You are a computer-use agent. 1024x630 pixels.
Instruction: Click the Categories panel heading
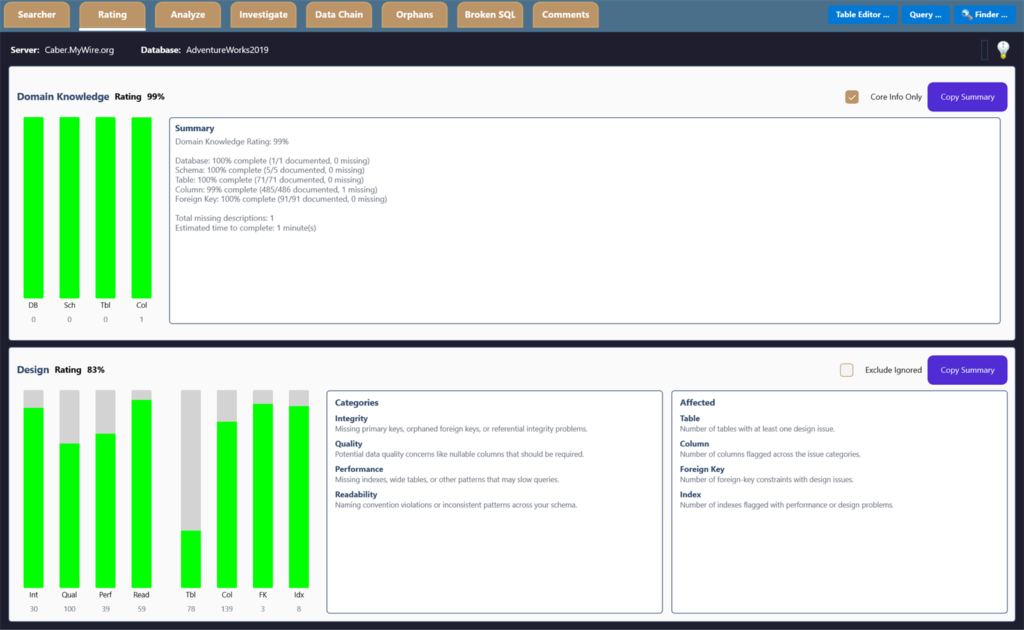tap(357, 403)
